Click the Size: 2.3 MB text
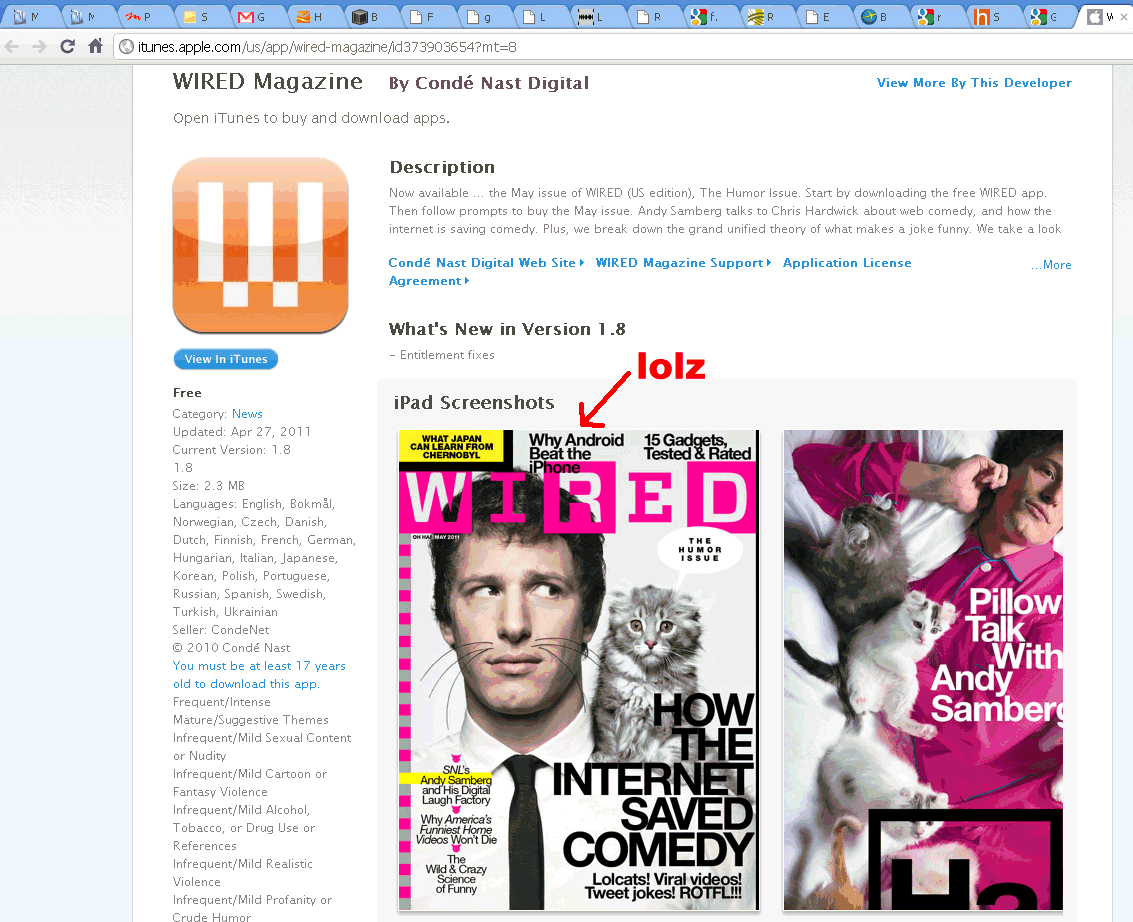The height and width of the screenshot is (922, 1133). tap(208, 486)
